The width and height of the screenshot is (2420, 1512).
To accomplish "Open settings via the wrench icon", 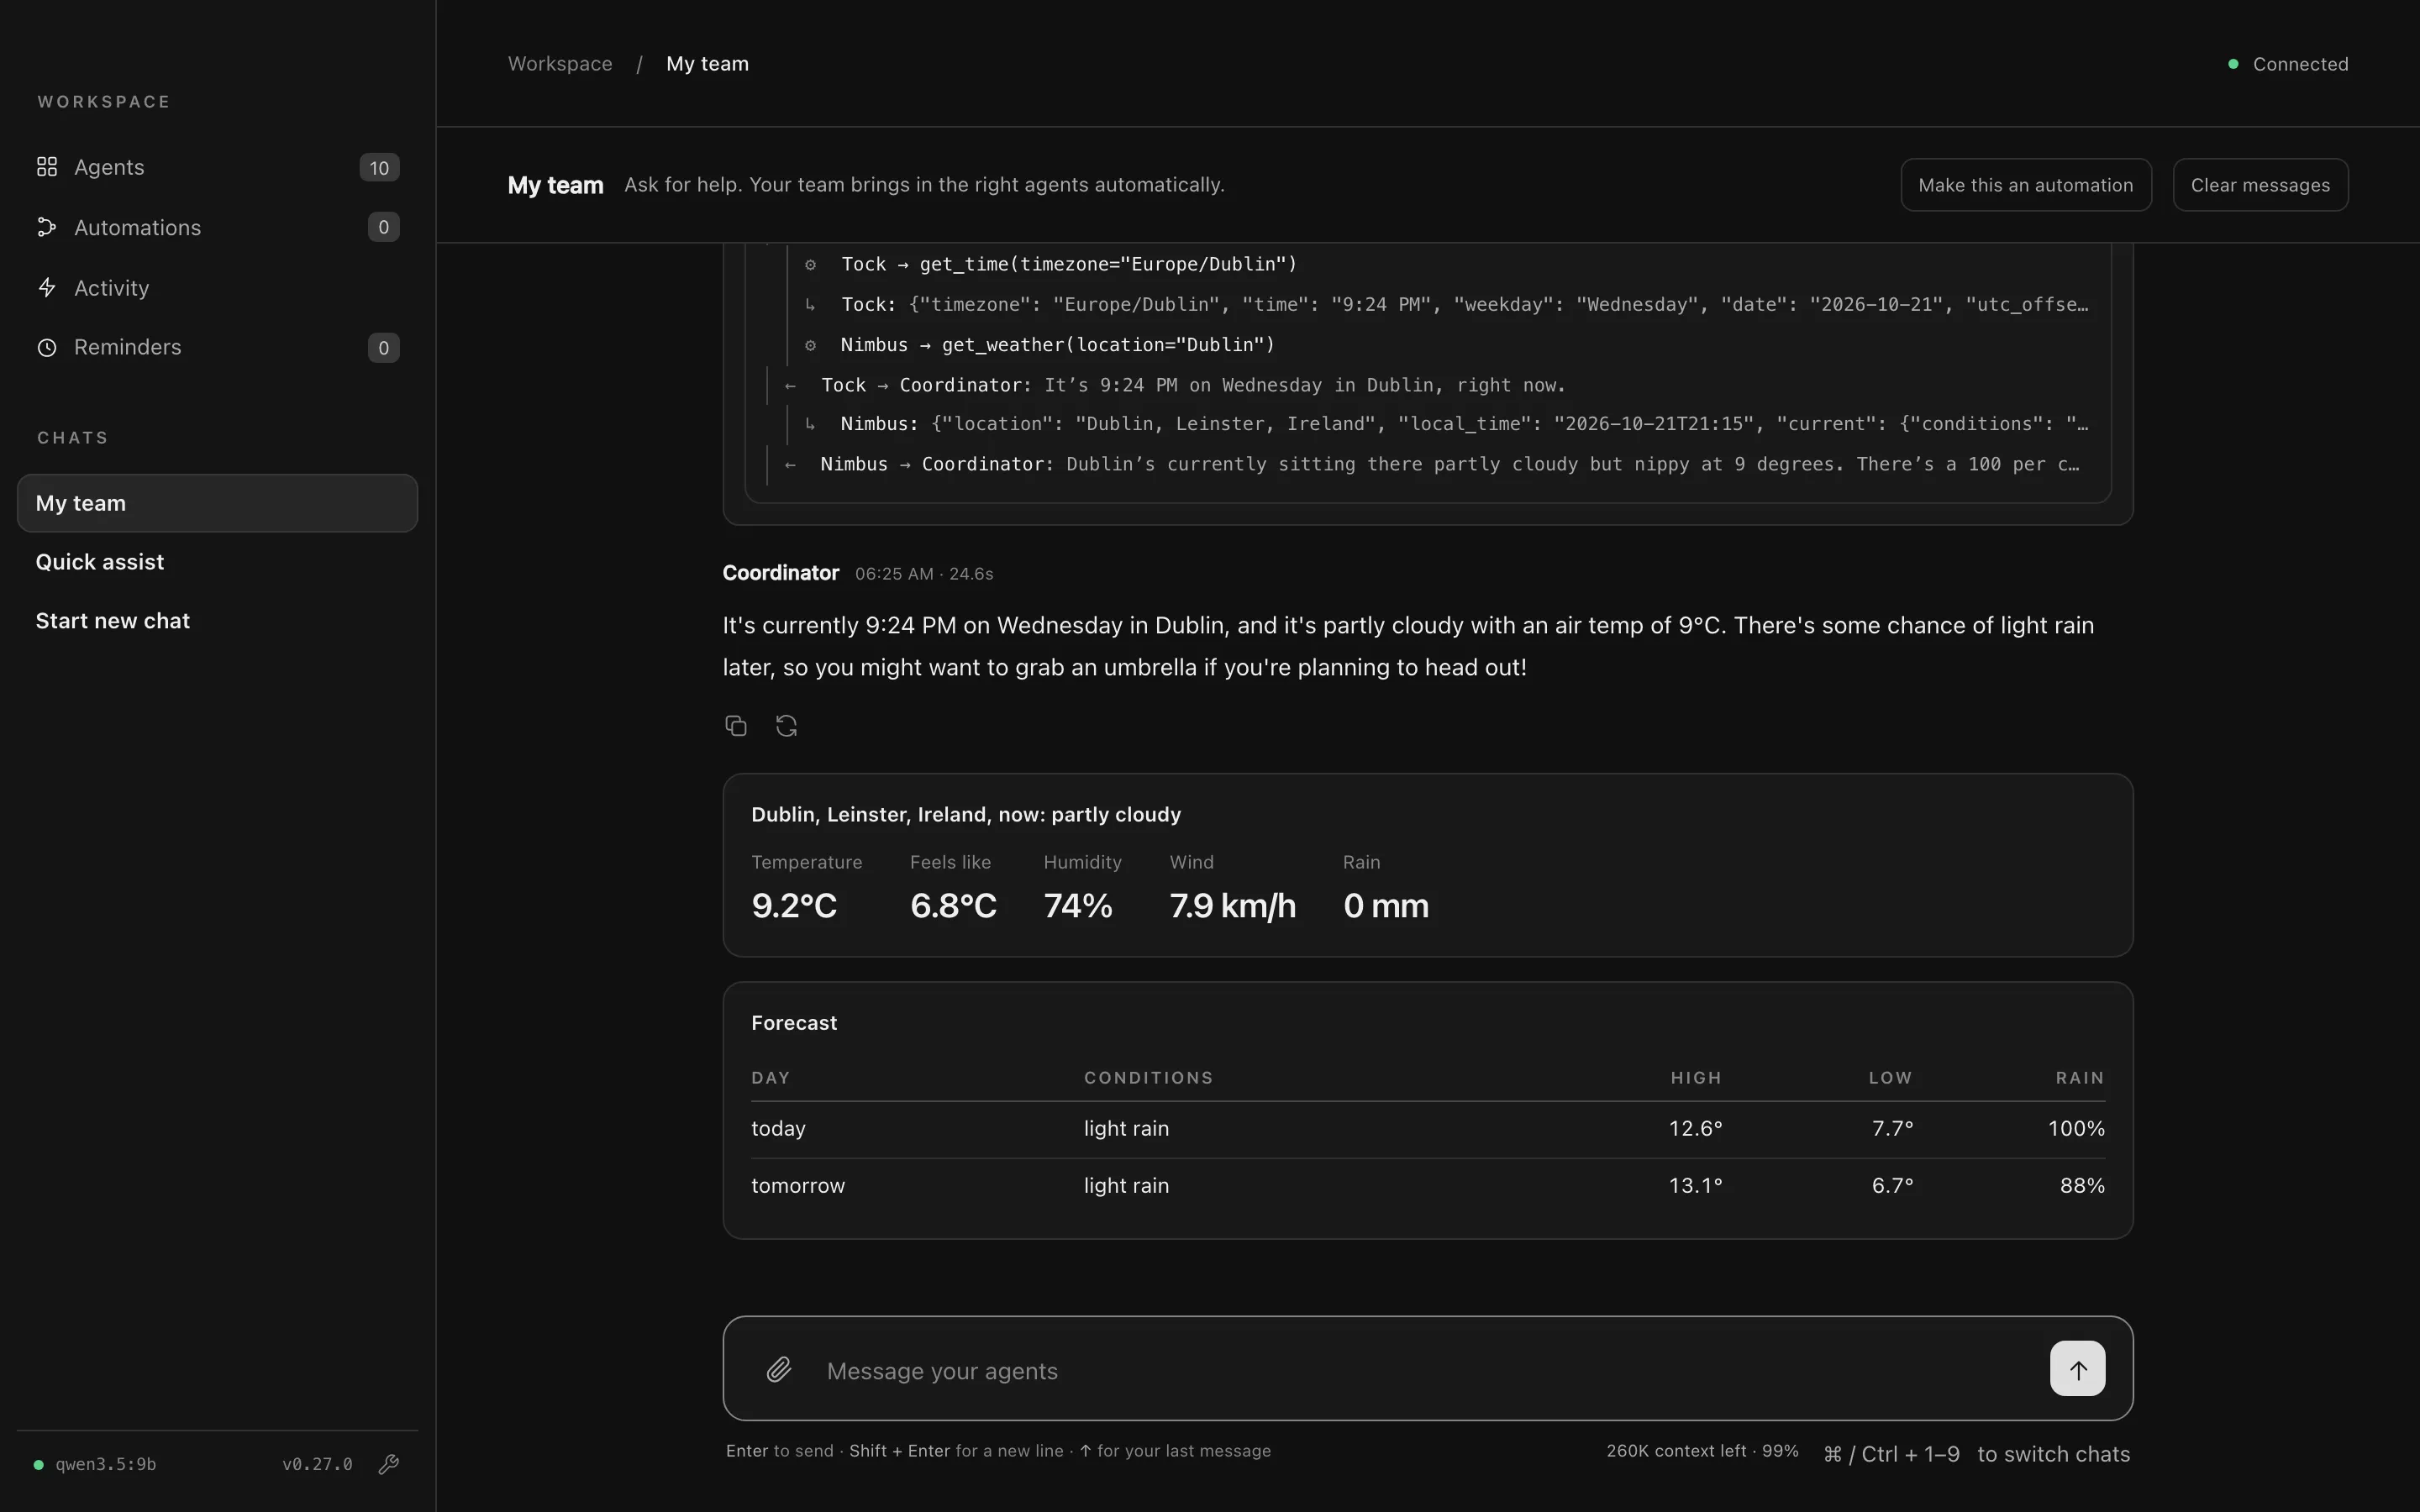I will [x=389, y=1464].
